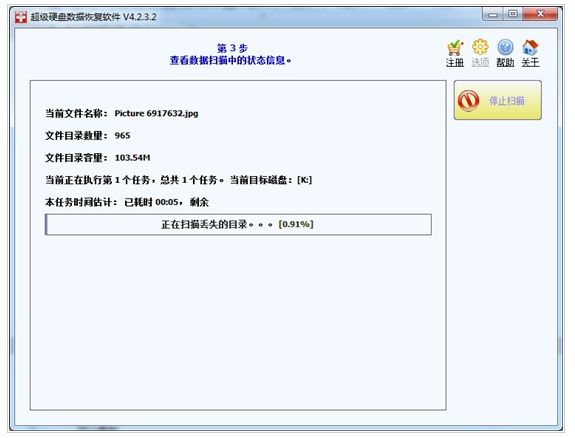The width and height of the screenshot is (575, 438).
Task: Click the scanning progress bar at 0.91%
Action: click(x=238, y=225)
